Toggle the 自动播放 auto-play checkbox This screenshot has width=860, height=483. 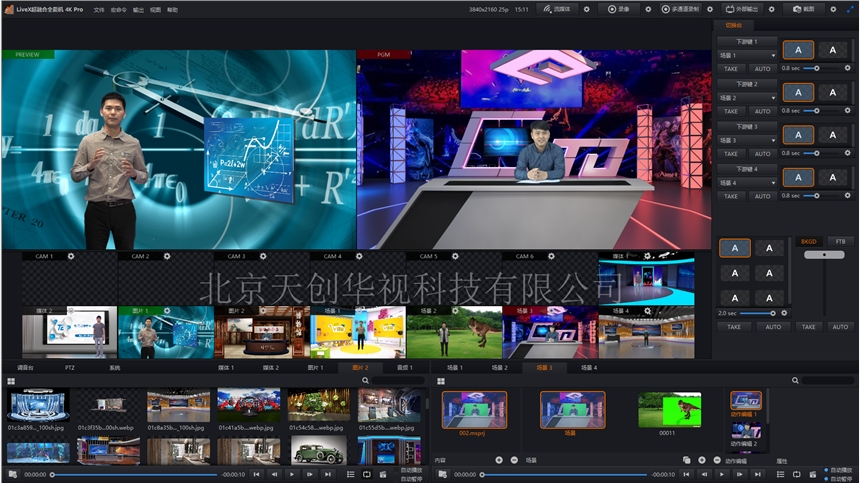pos(828,469)
